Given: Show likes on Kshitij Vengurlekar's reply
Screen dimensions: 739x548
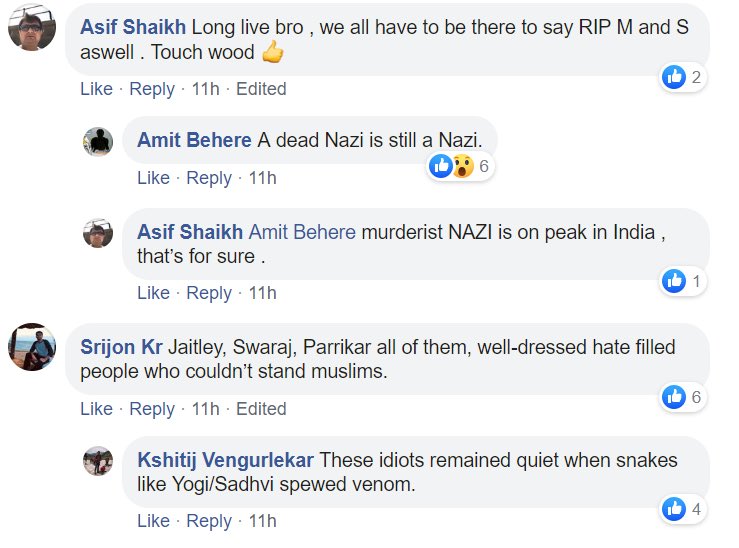Looking at the screenshot, I should 684,509.
